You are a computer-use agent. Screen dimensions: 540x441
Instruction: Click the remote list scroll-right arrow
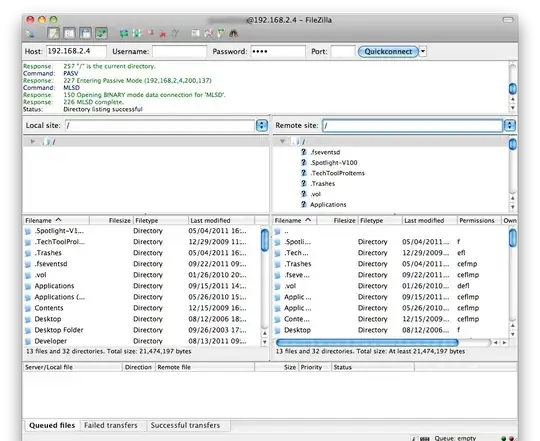pyautogui.click(x=504, y=343)
